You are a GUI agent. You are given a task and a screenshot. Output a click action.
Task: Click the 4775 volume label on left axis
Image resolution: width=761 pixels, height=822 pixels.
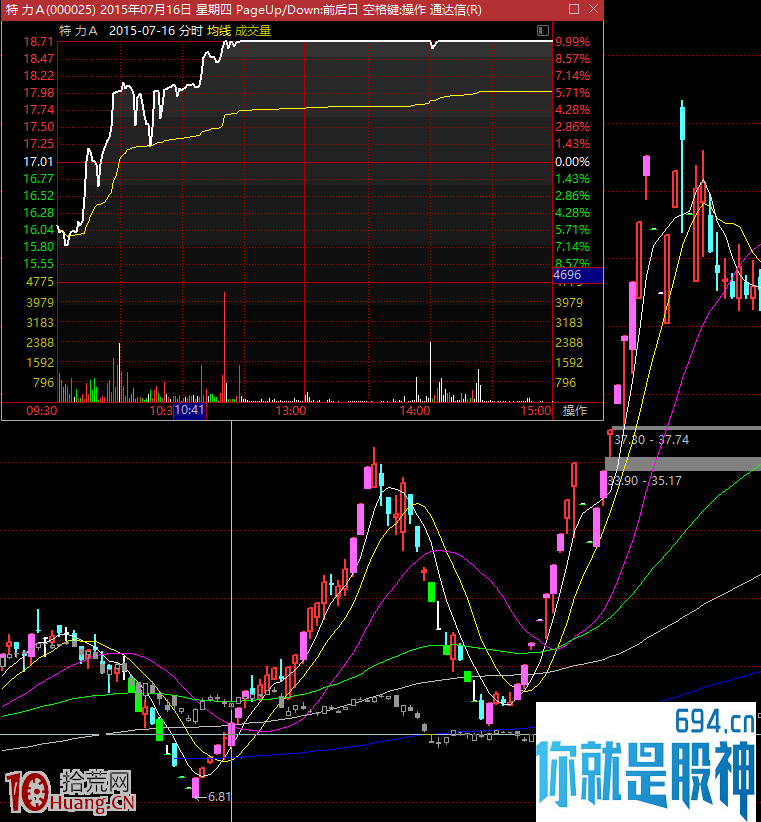40,282
